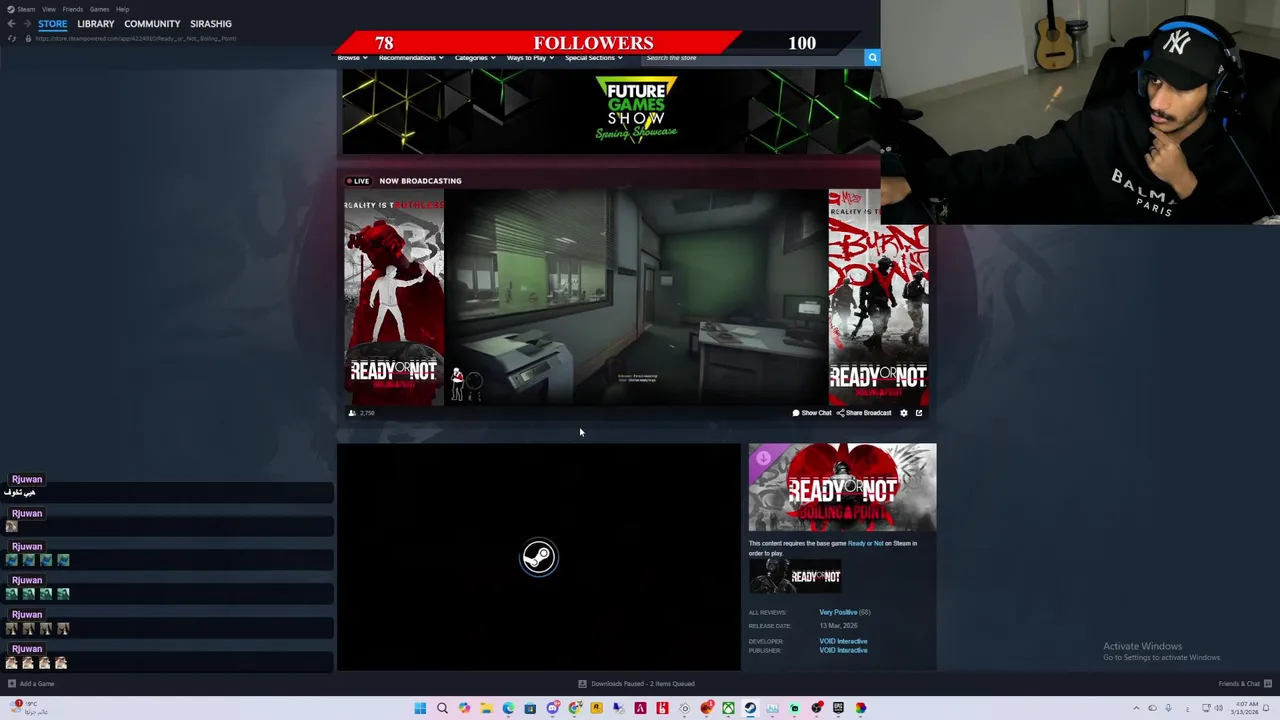Open Chrome from the taskbar

click(574, 708)
